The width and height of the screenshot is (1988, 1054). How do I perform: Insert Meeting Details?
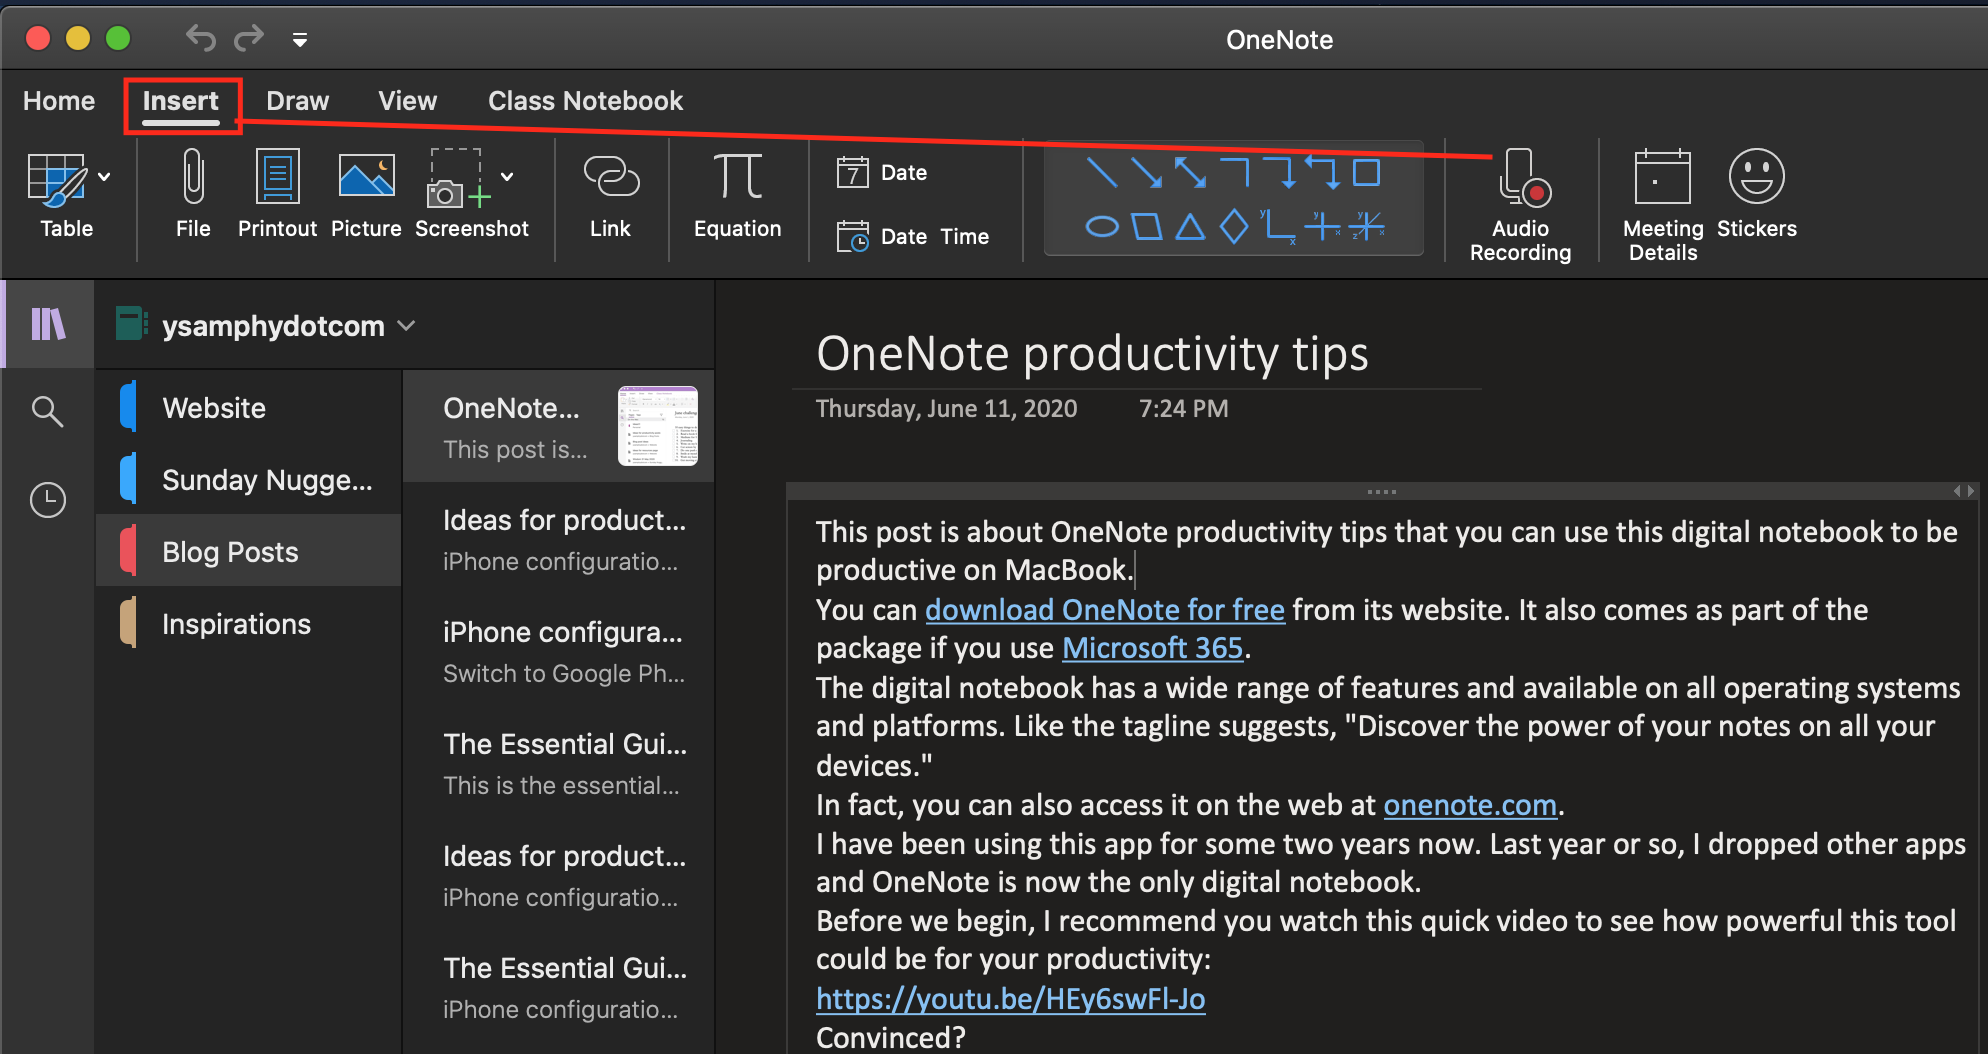1662,206
